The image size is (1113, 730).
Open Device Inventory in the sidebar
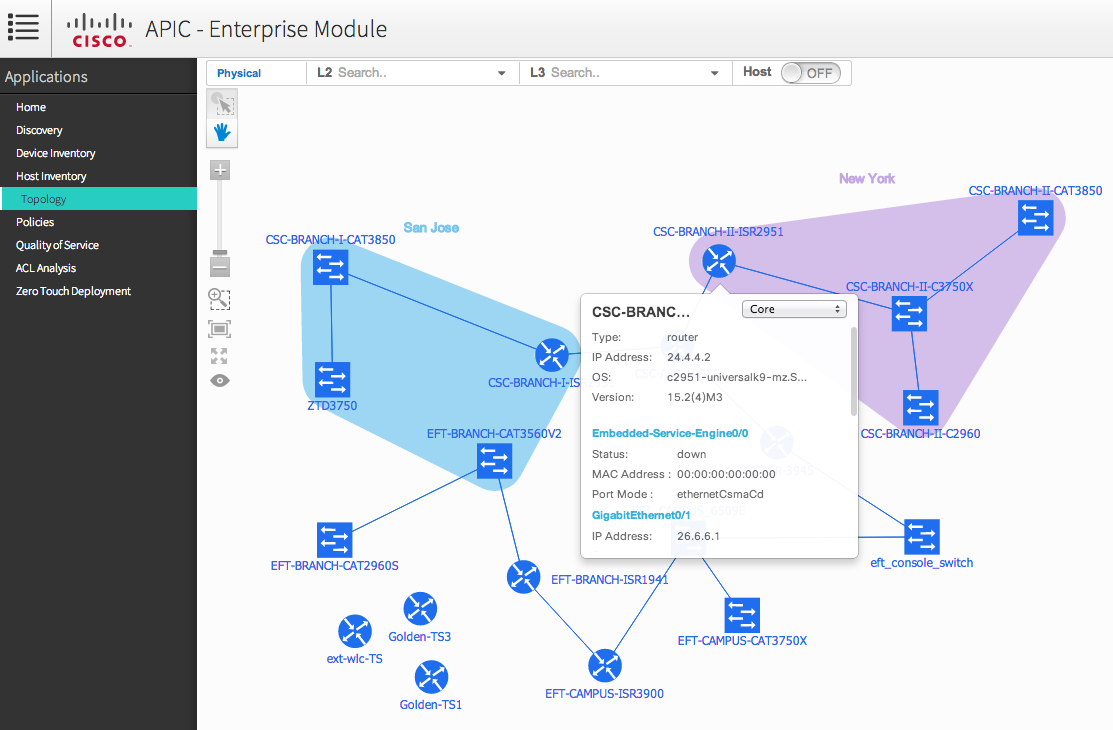click(x=56, y=153)
